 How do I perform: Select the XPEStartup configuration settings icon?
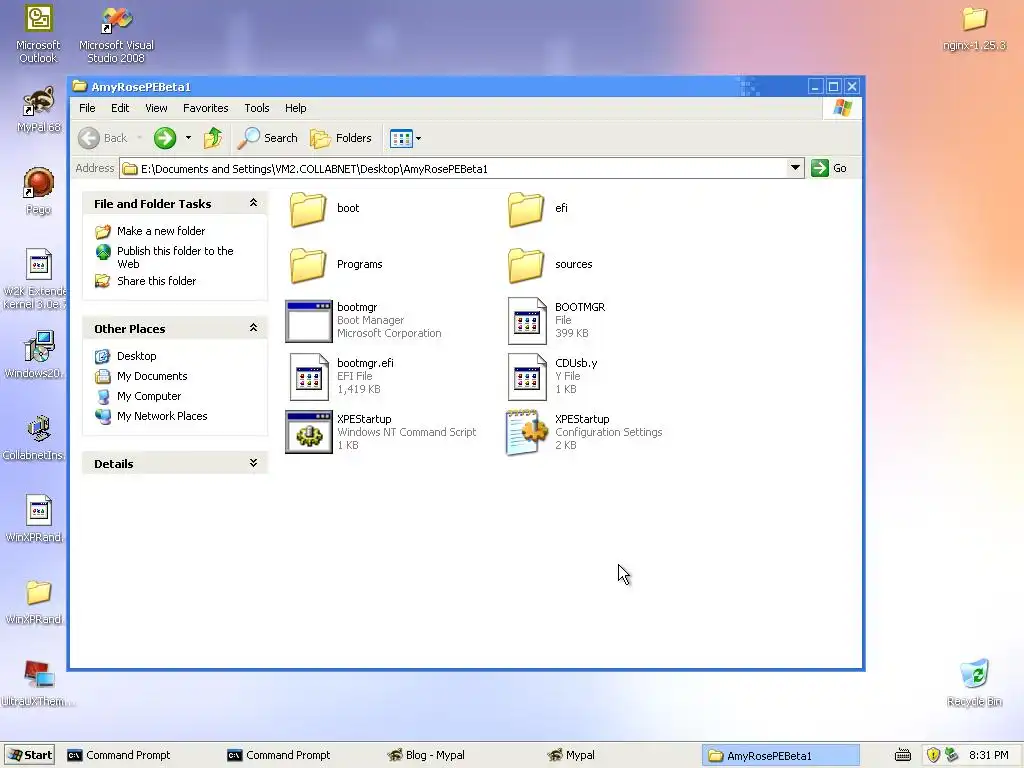click(x=527, y=432)
